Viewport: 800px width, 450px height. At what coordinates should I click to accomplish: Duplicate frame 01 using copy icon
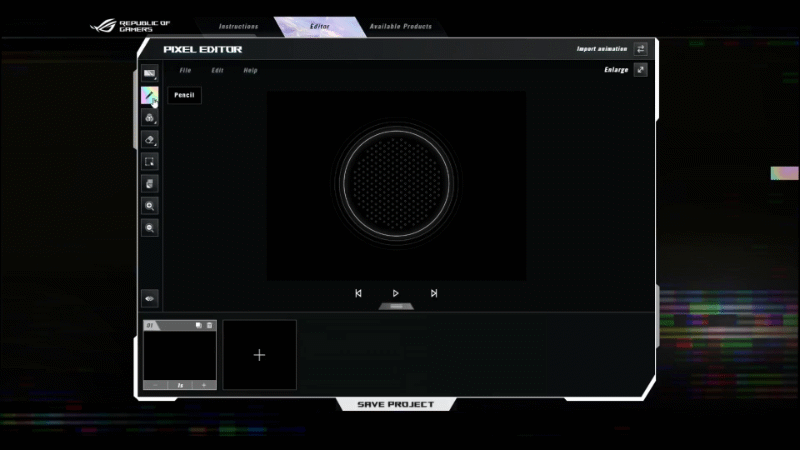point(199,325)
